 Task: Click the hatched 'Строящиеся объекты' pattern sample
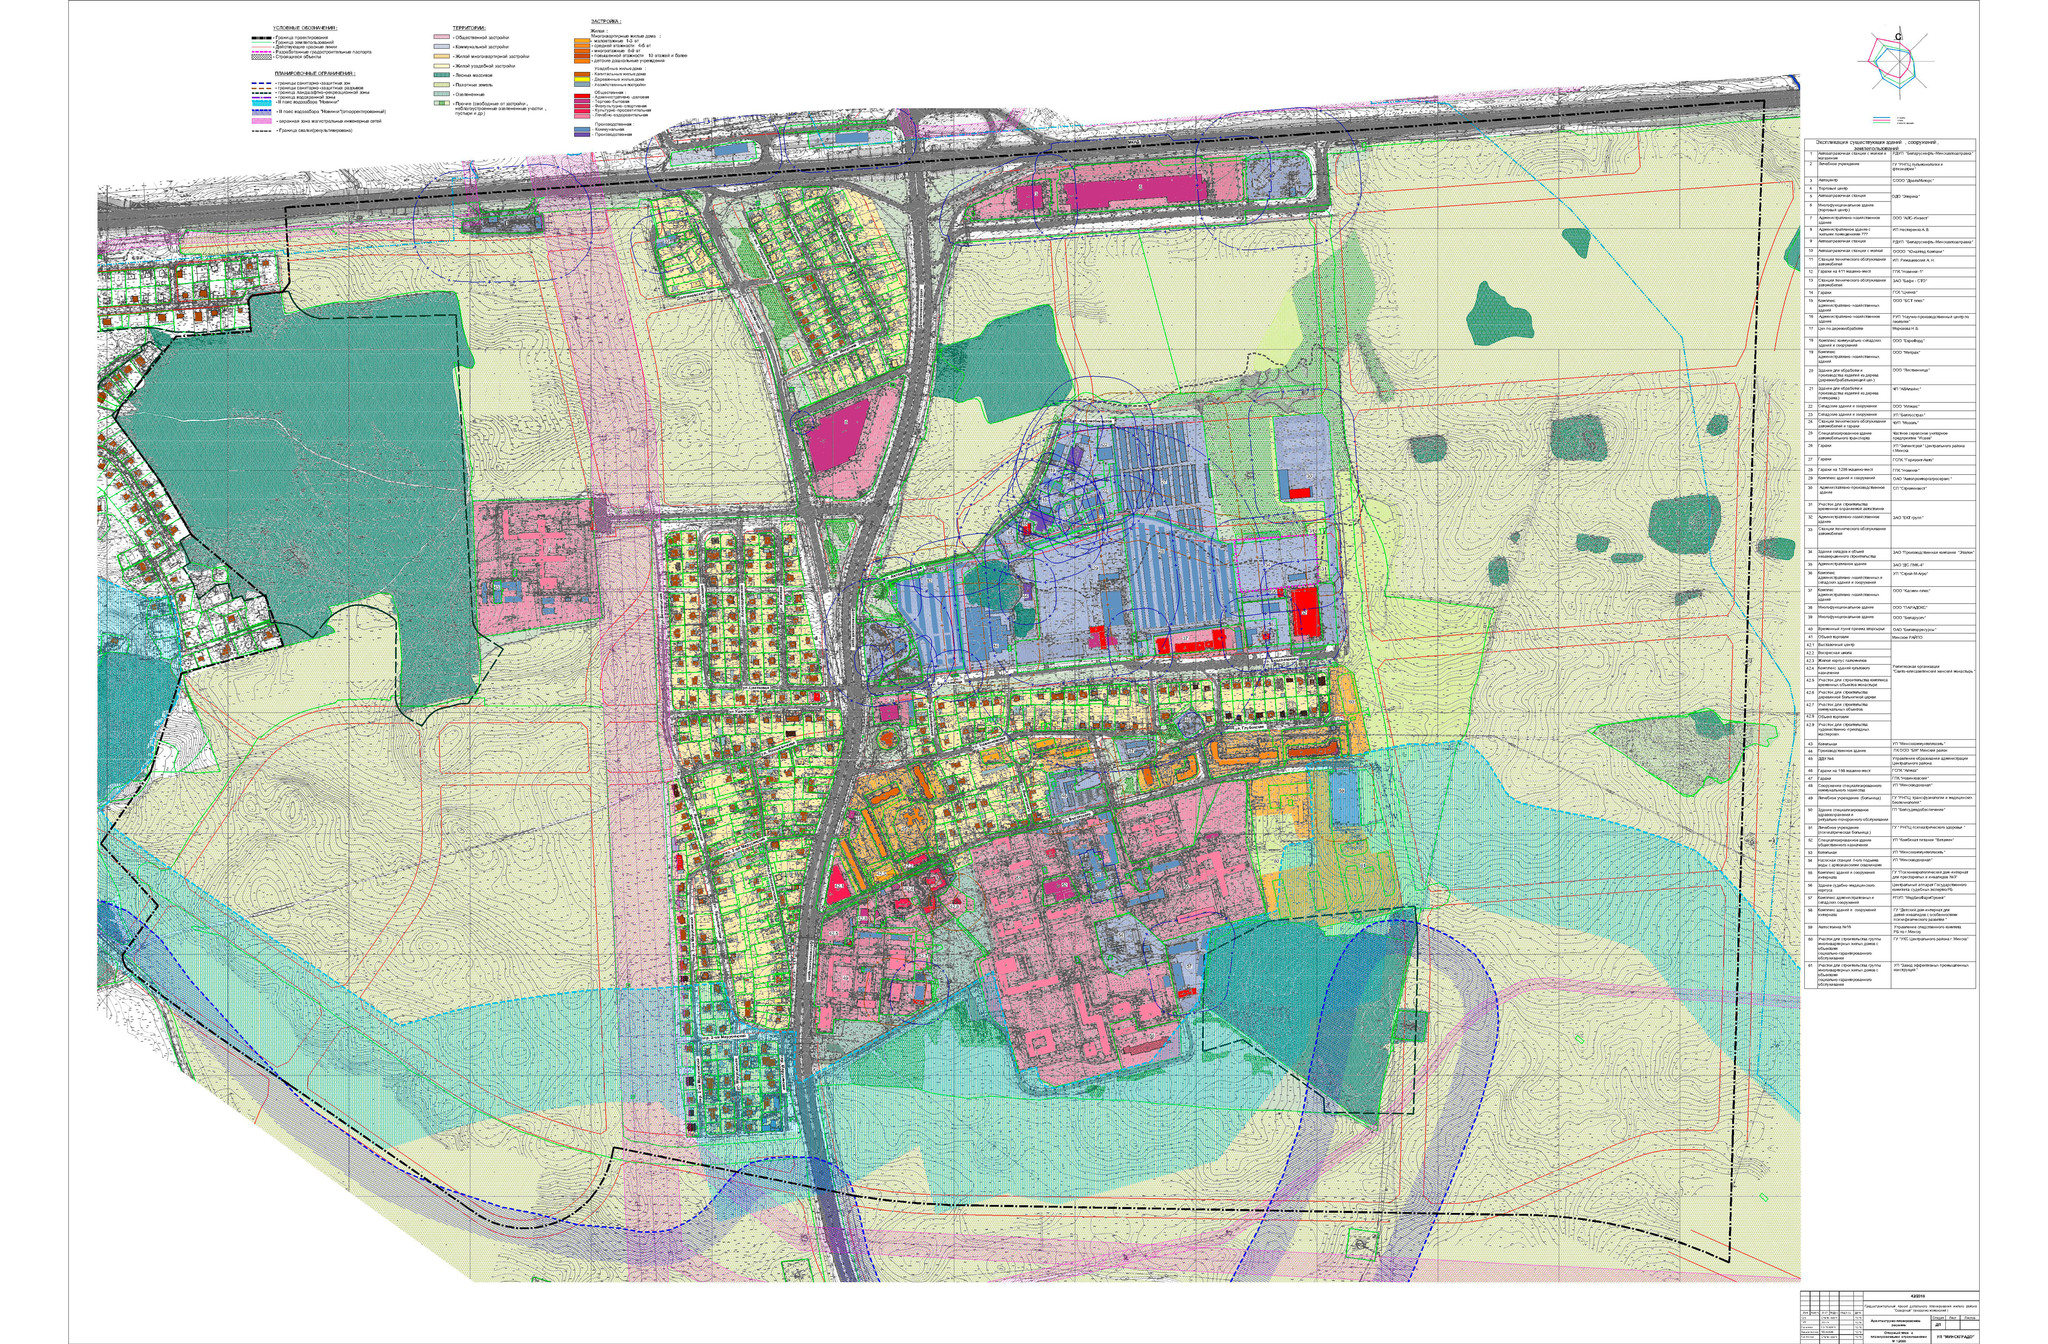pos(262,57)
